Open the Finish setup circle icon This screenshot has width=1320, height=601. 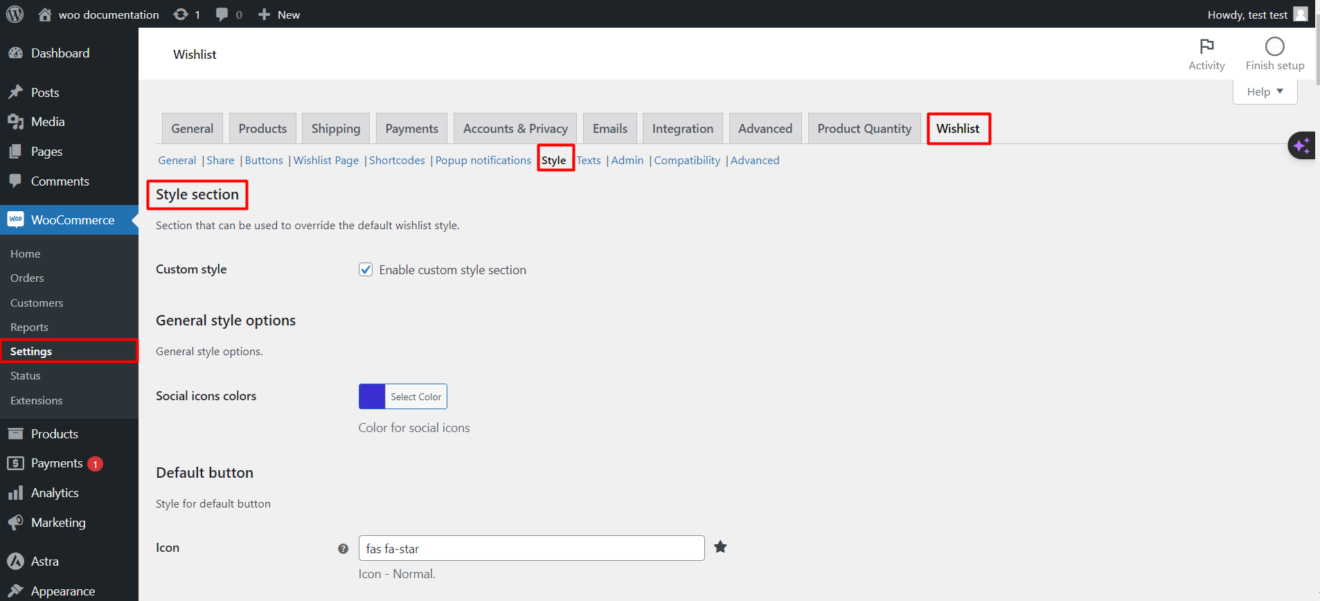pos(1274,44)
